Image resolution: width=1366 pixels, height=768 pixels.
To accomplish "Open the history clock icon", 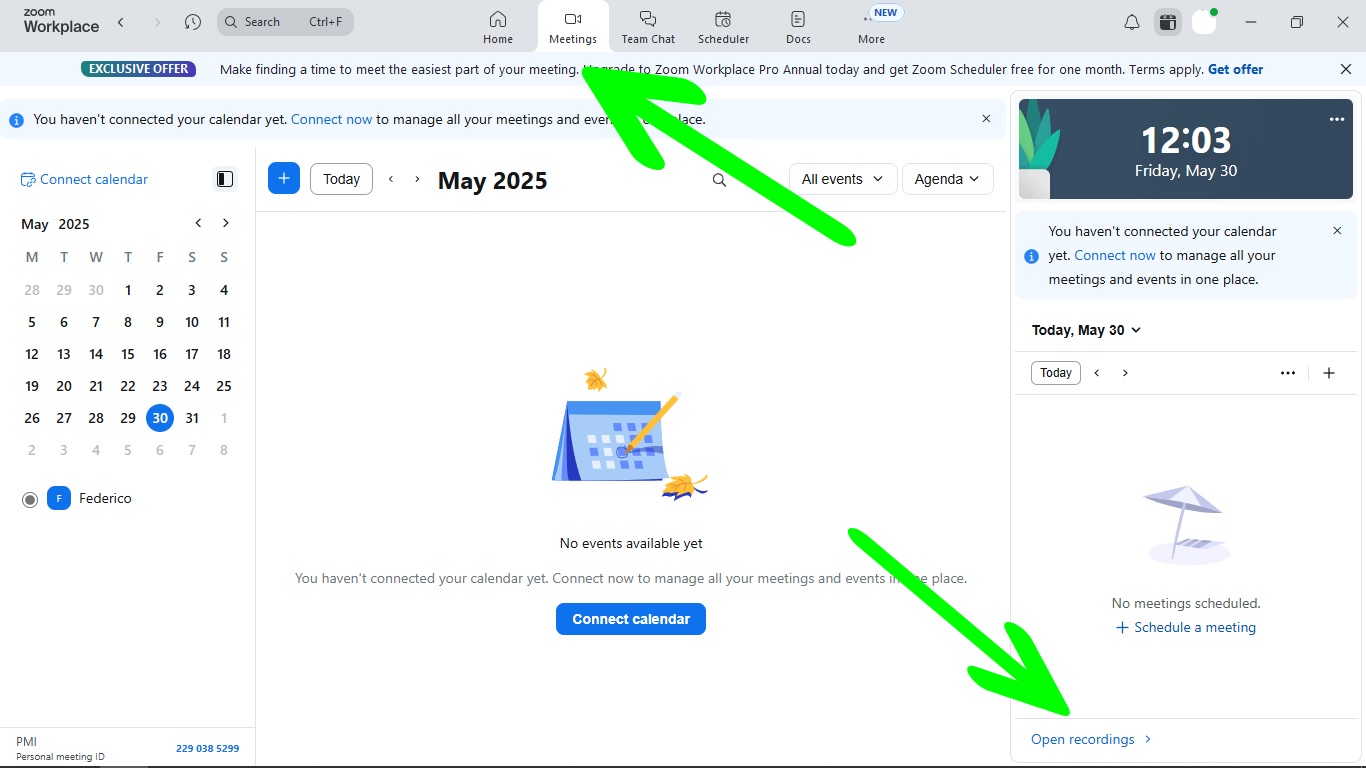I will (x=193, y=22).
